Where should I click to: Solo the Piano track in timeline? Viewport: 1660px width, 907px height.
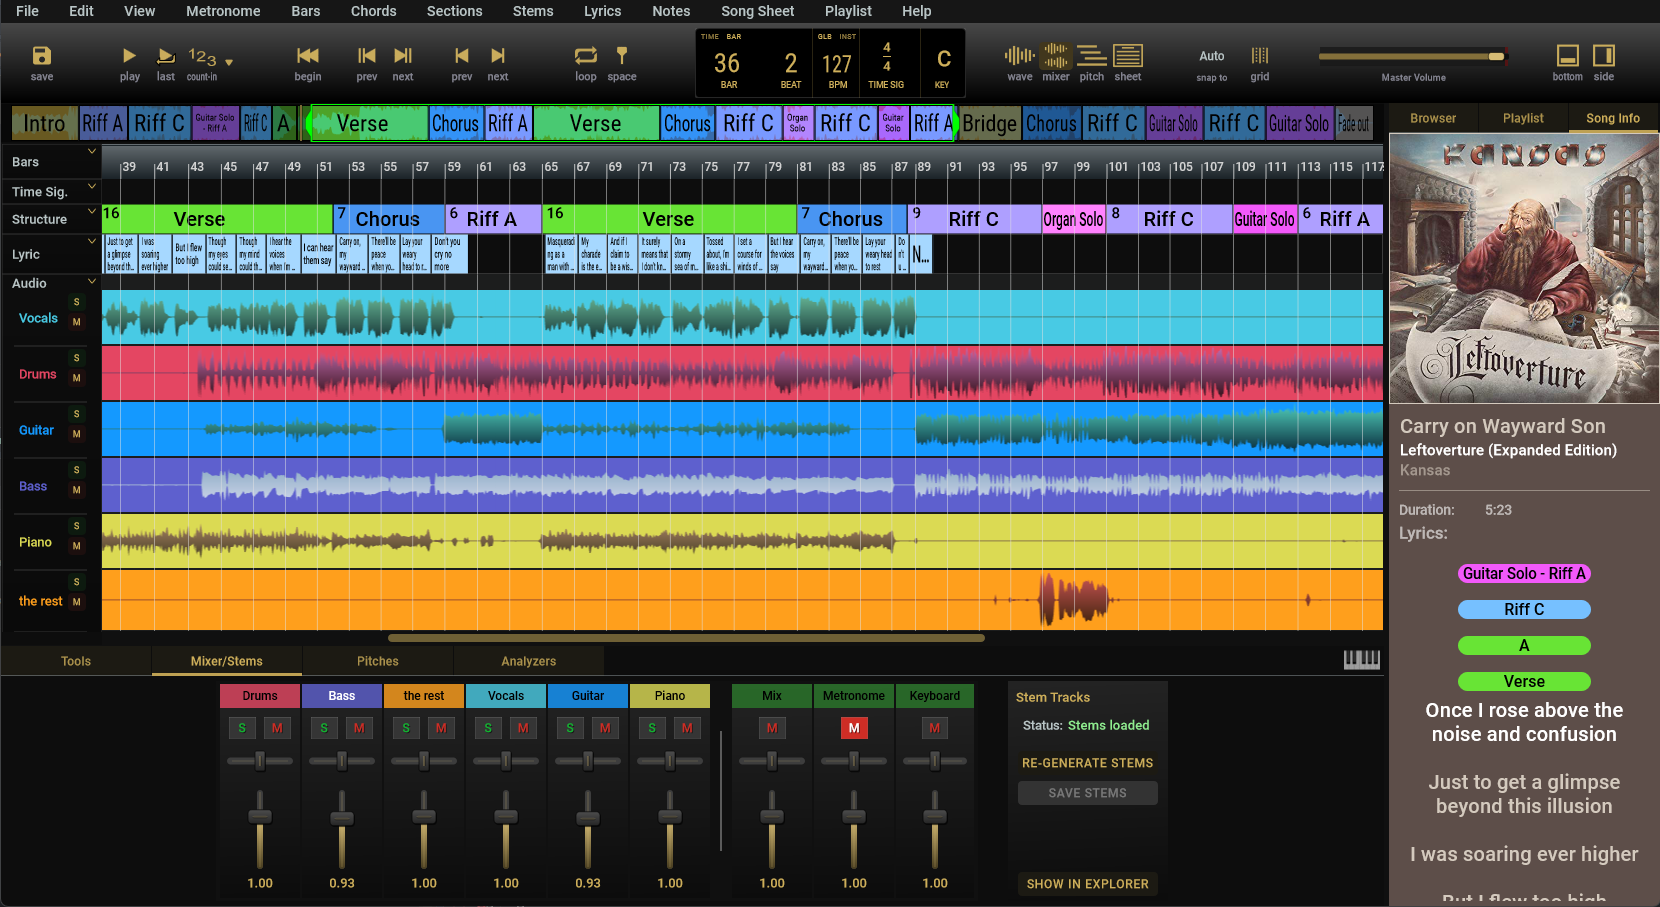click(x=76, y=526)
